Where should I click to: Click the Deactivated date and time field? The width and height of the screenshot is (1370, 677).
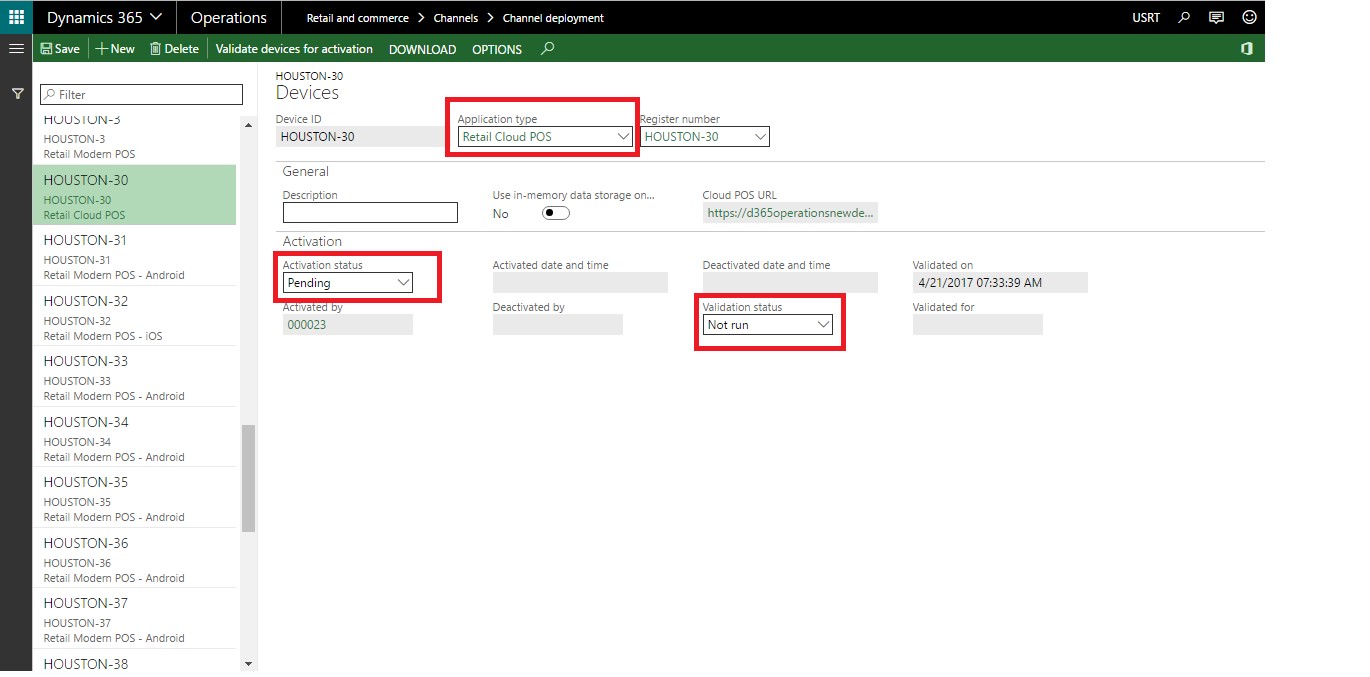pos(790,283)
